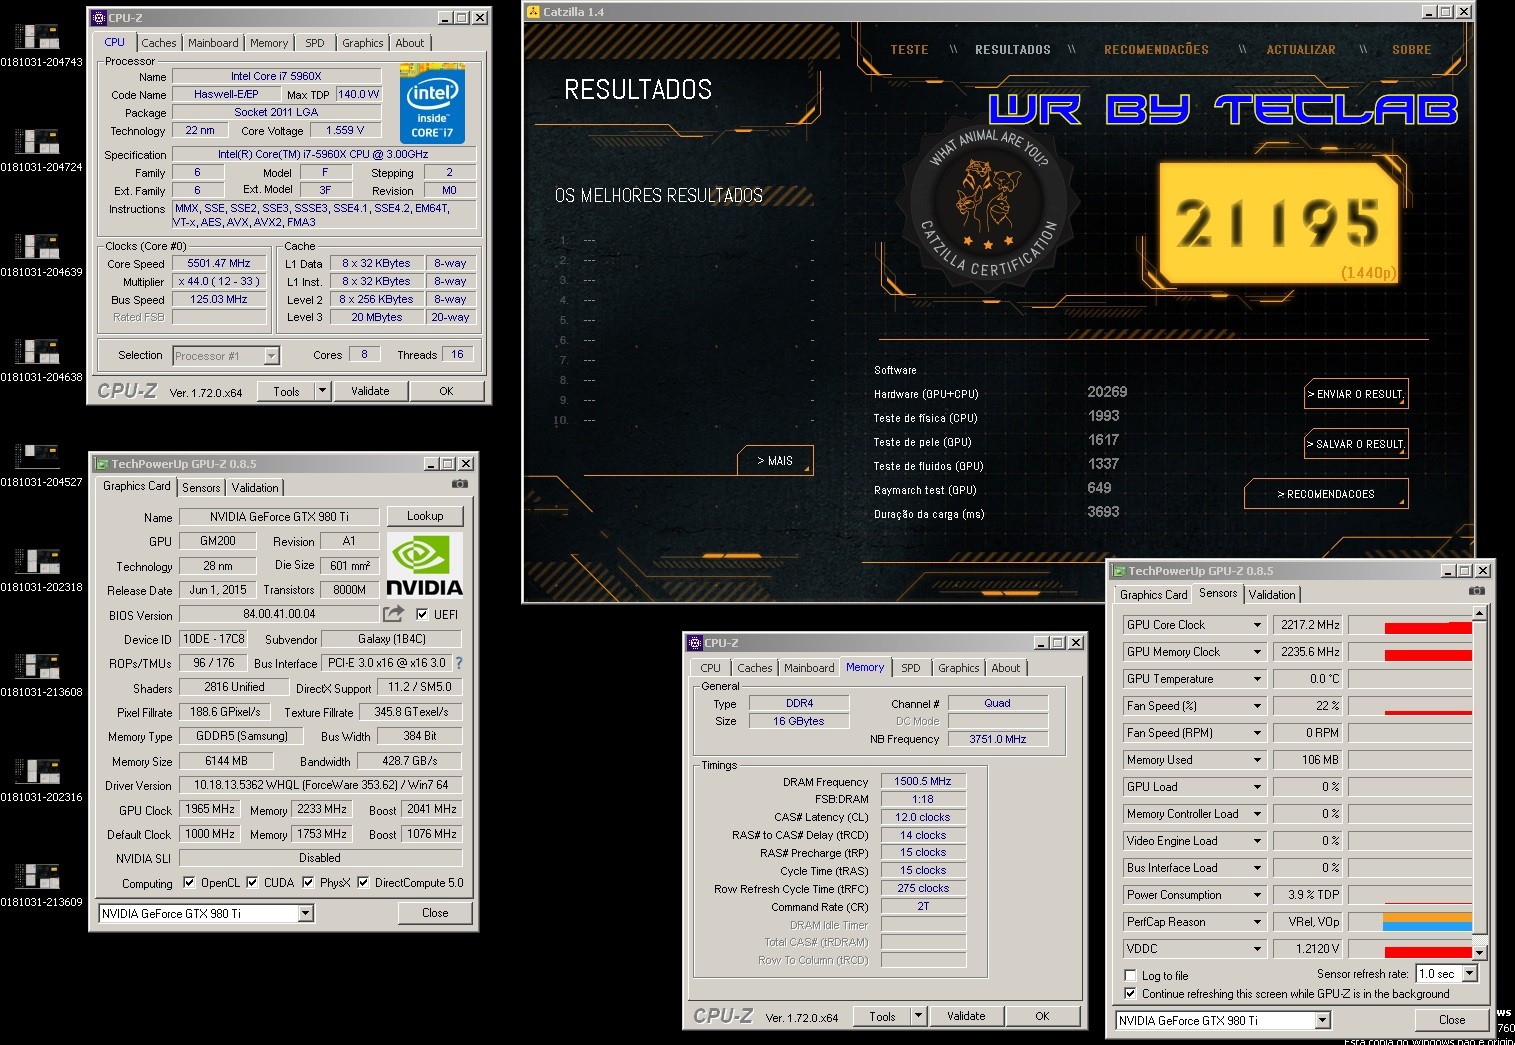Switch to Mainboard tab in CPU-Z CPU window
Viewport: 1515px width, 1045px height.
[x=213, y=43]
